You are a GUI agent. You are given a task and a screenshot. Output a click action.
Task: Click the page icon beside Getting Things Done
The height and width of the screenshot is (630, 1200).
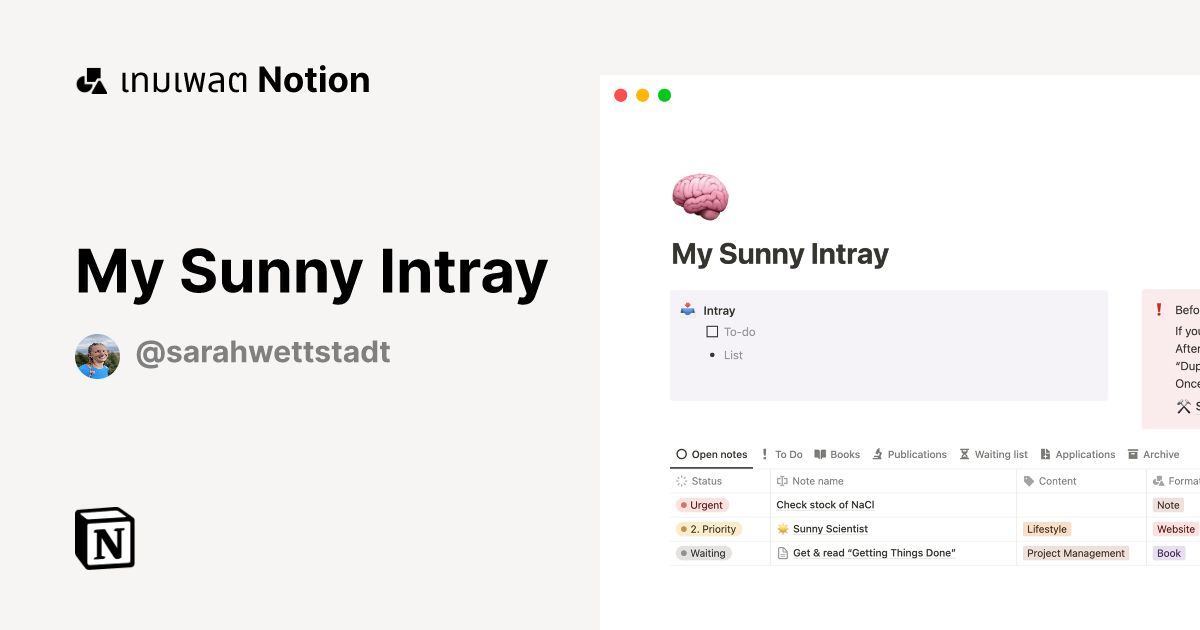(x=781, y=553)
